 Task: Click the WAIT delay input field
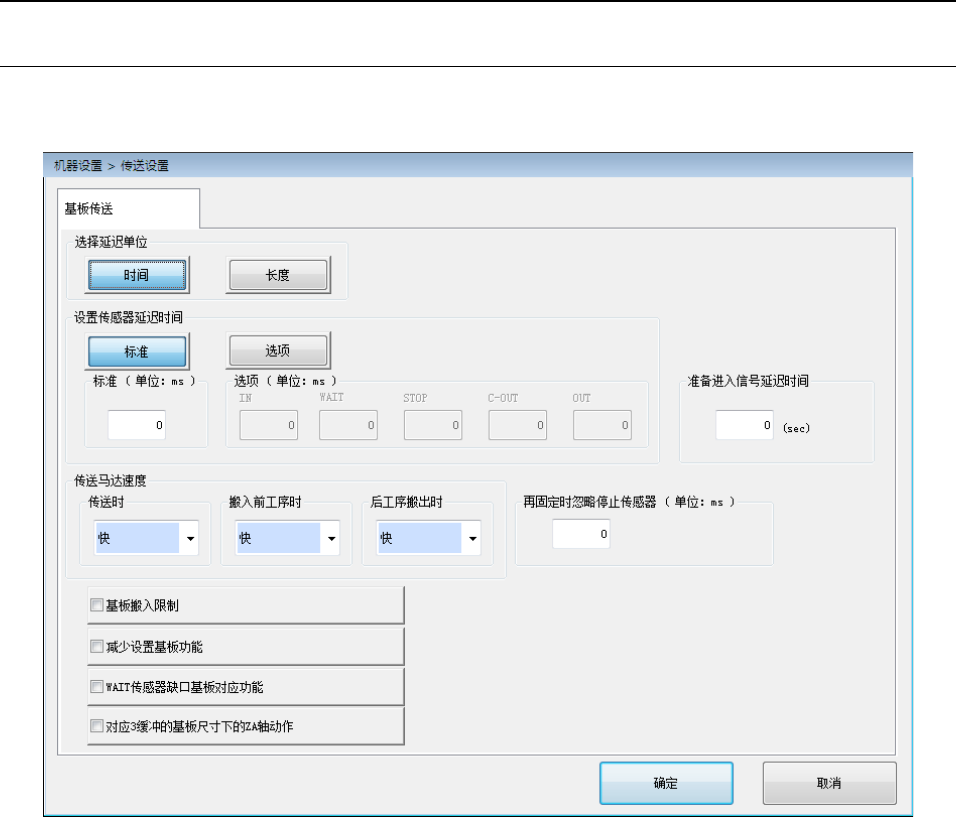click(348, 425)
